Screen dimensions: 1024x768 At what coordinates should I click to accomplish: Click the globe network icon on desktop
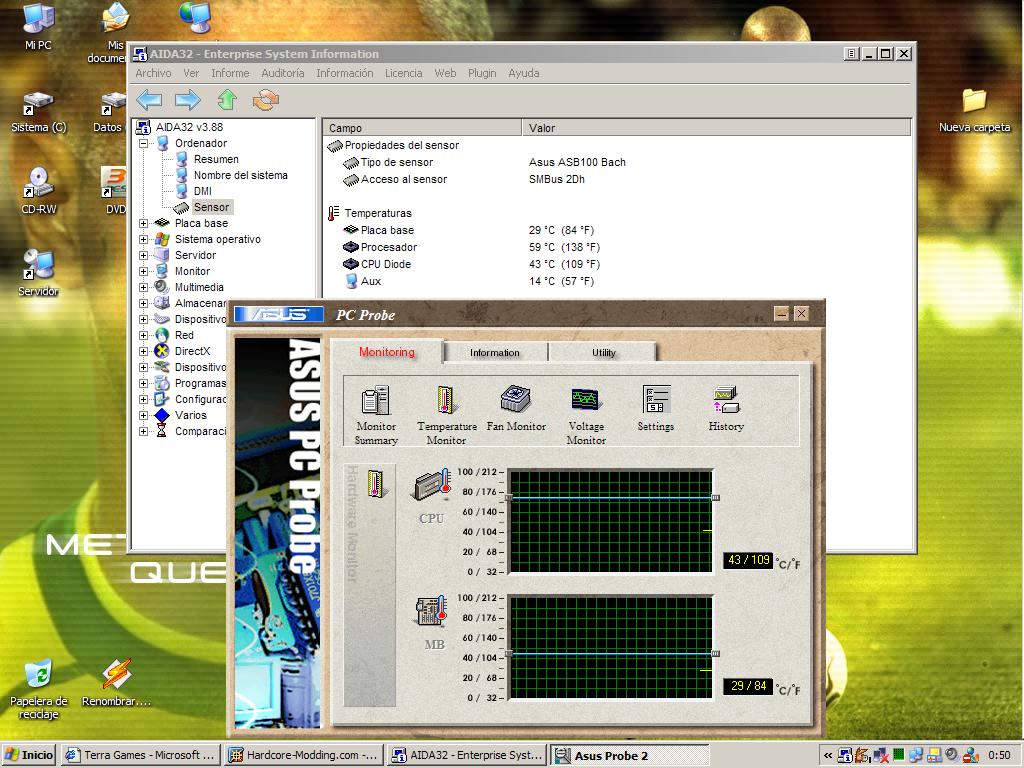coord(195,18)
